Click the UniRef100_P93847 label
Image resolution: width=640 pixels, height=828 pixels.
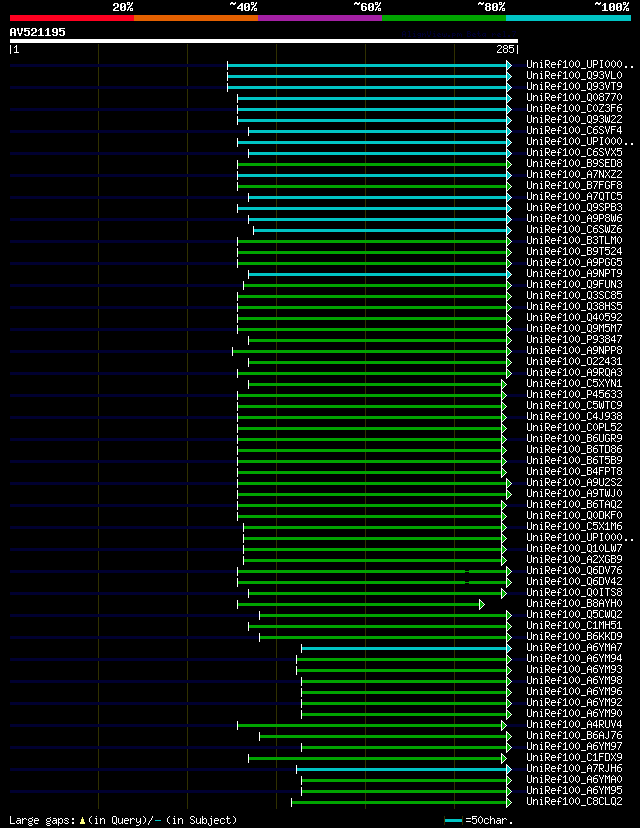click(574, 340)
